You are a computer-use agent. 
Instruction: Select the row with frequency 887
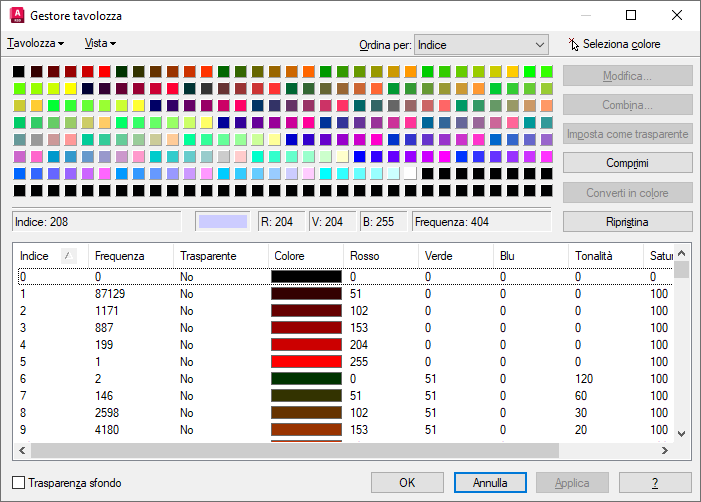345,328
